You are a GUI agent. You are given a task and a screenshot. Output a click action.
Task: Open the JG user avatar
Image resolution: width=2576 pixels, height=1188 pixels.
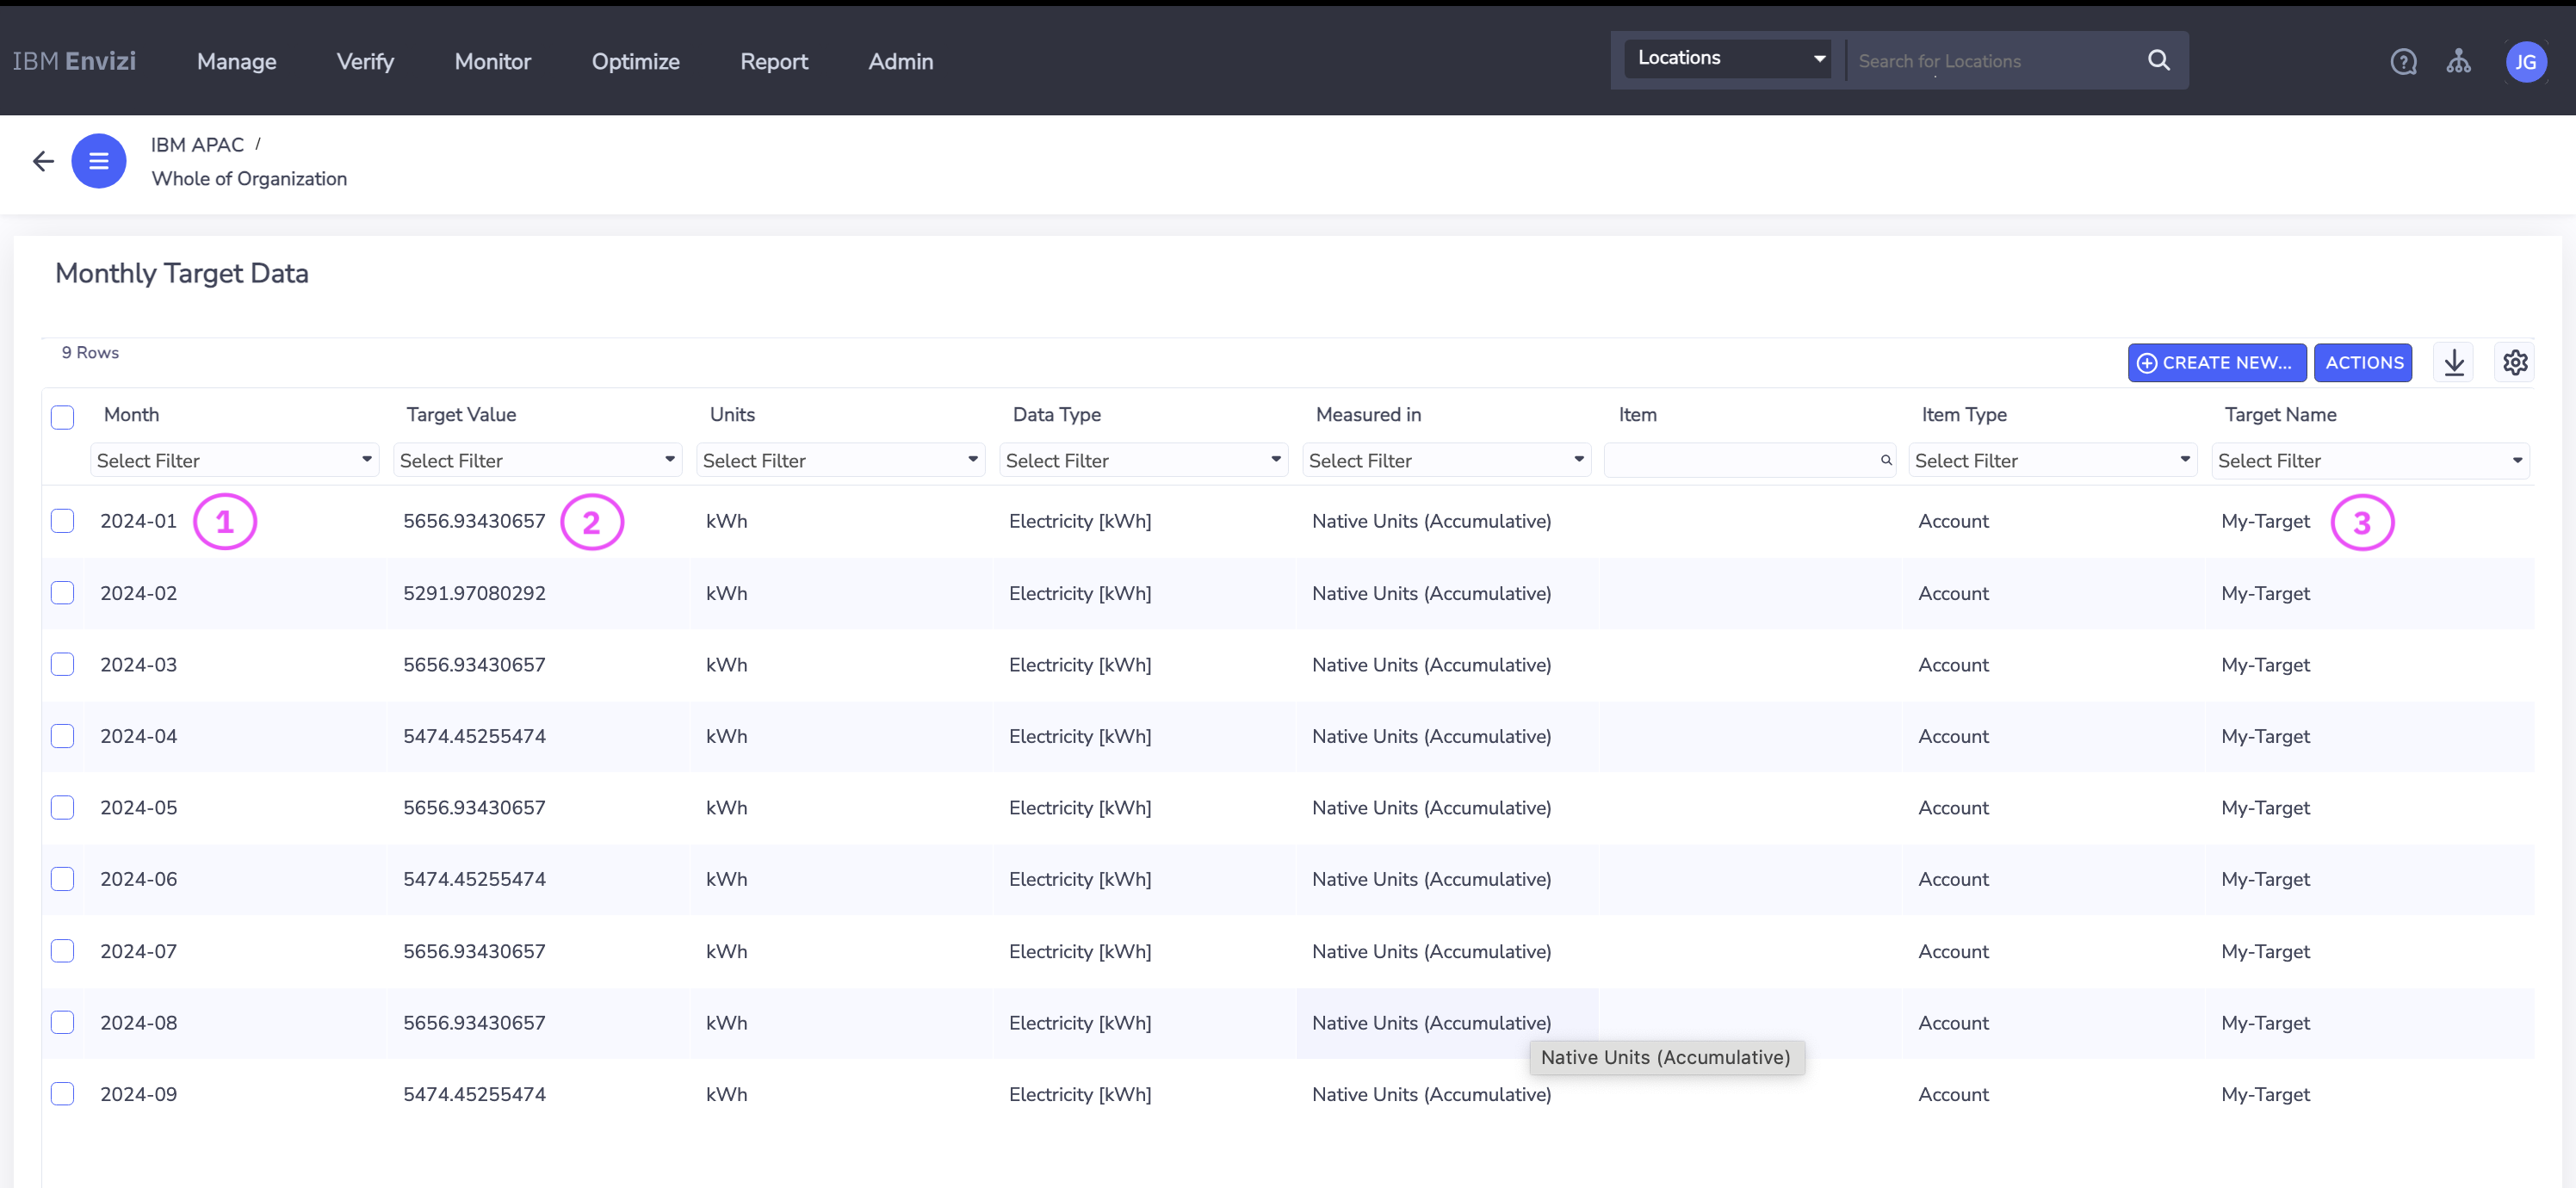[2525, 62]
